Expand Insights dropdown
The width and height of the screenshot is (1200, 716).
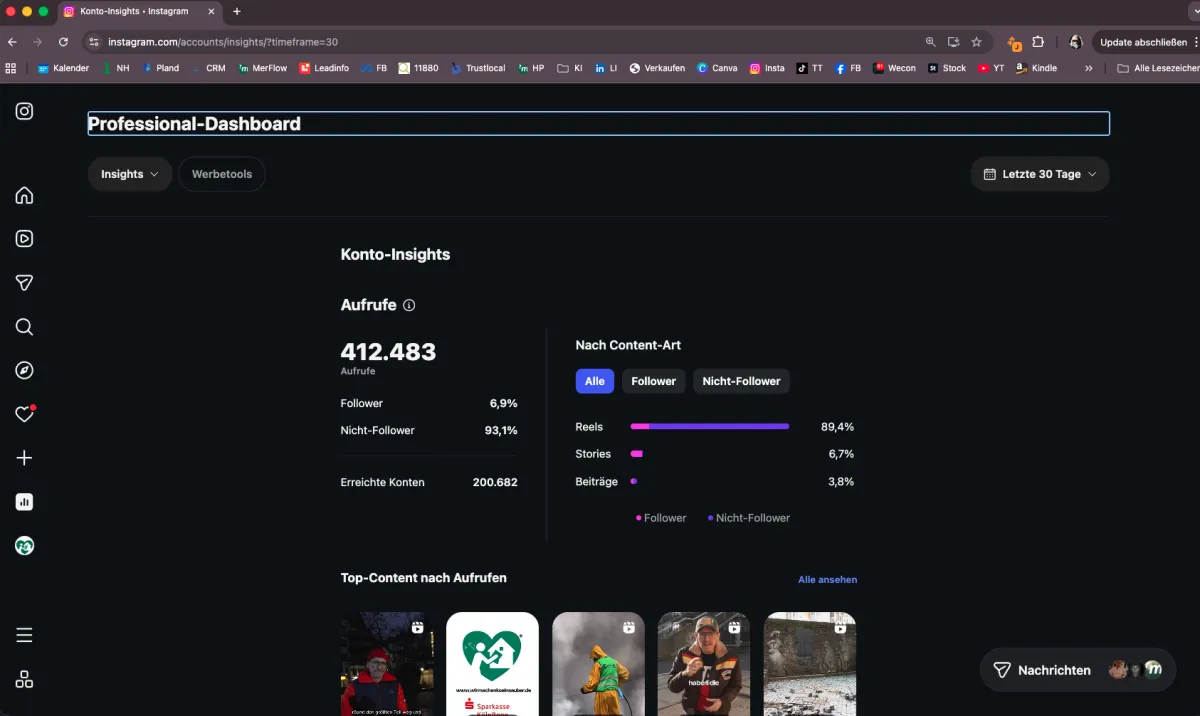(x=130, y=174)
